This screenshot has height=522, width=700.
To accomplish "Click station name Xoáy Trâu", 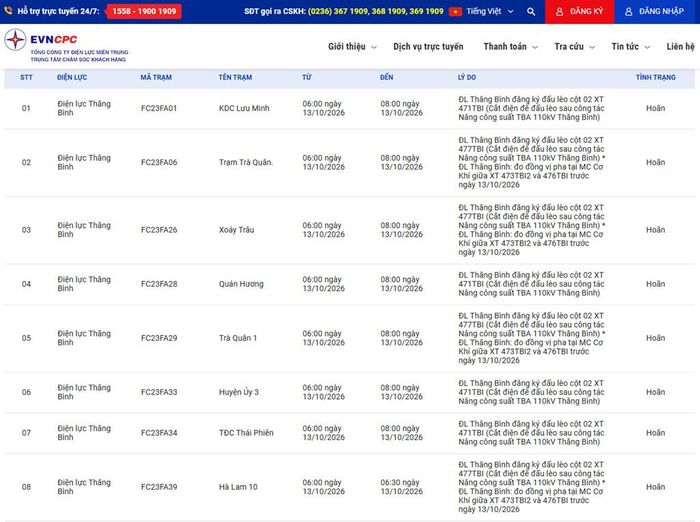I will click(x=237, y=230).
